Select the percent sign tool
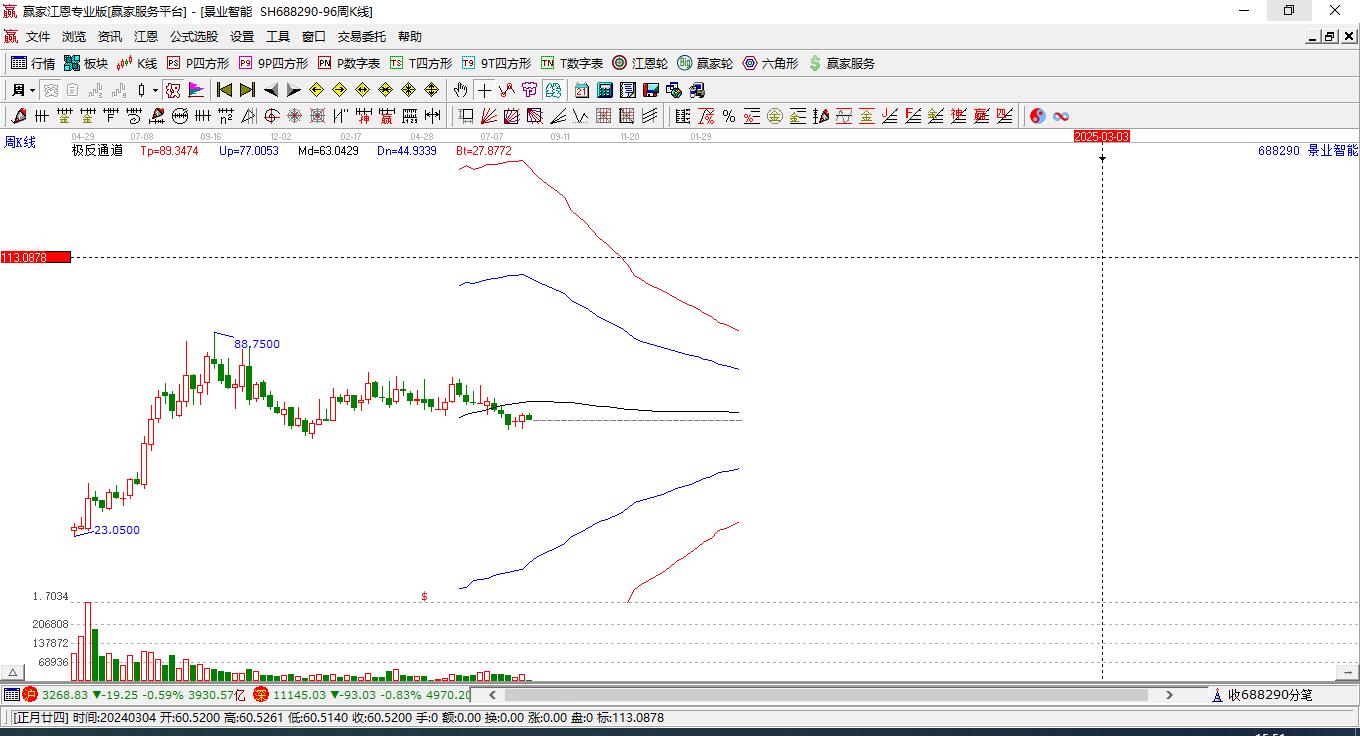Viewport: 1360px width, 736px height. [729, 116]
